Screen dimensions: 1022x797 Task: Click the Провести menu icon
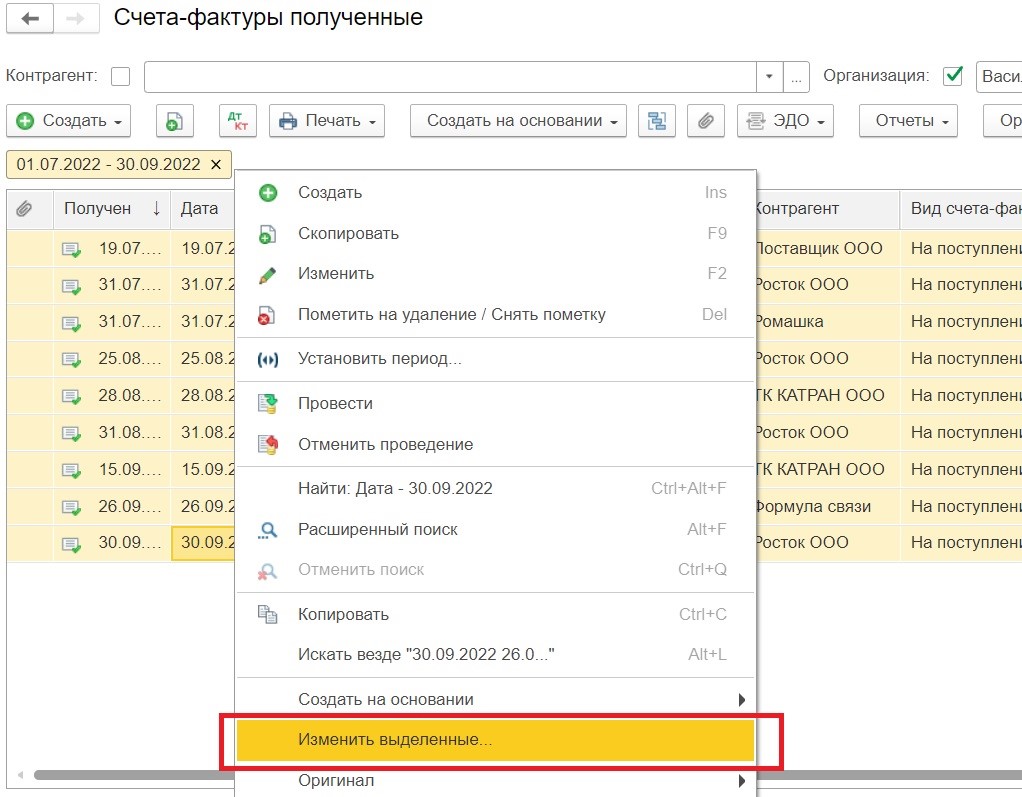[268, 404]
